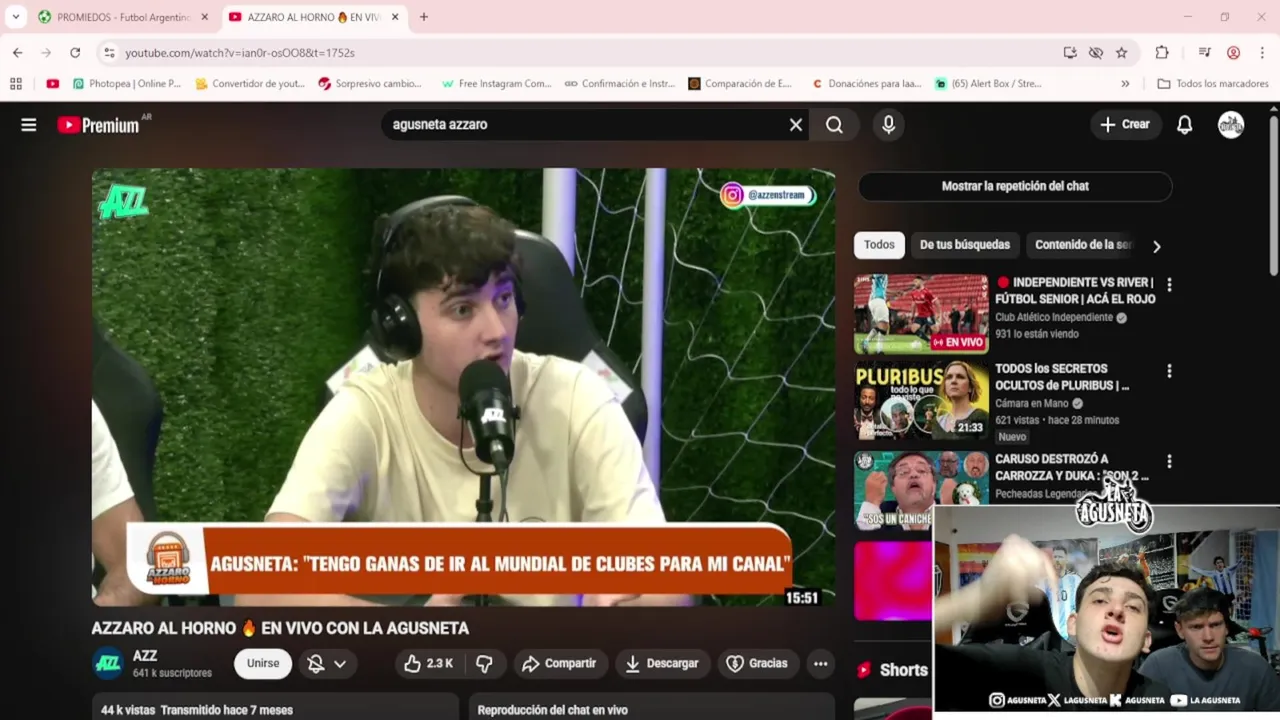The image size is (1280, 720).
Task: Show more bookmarks chevron
Action: pyautogui.click(x=1125, y=84)
